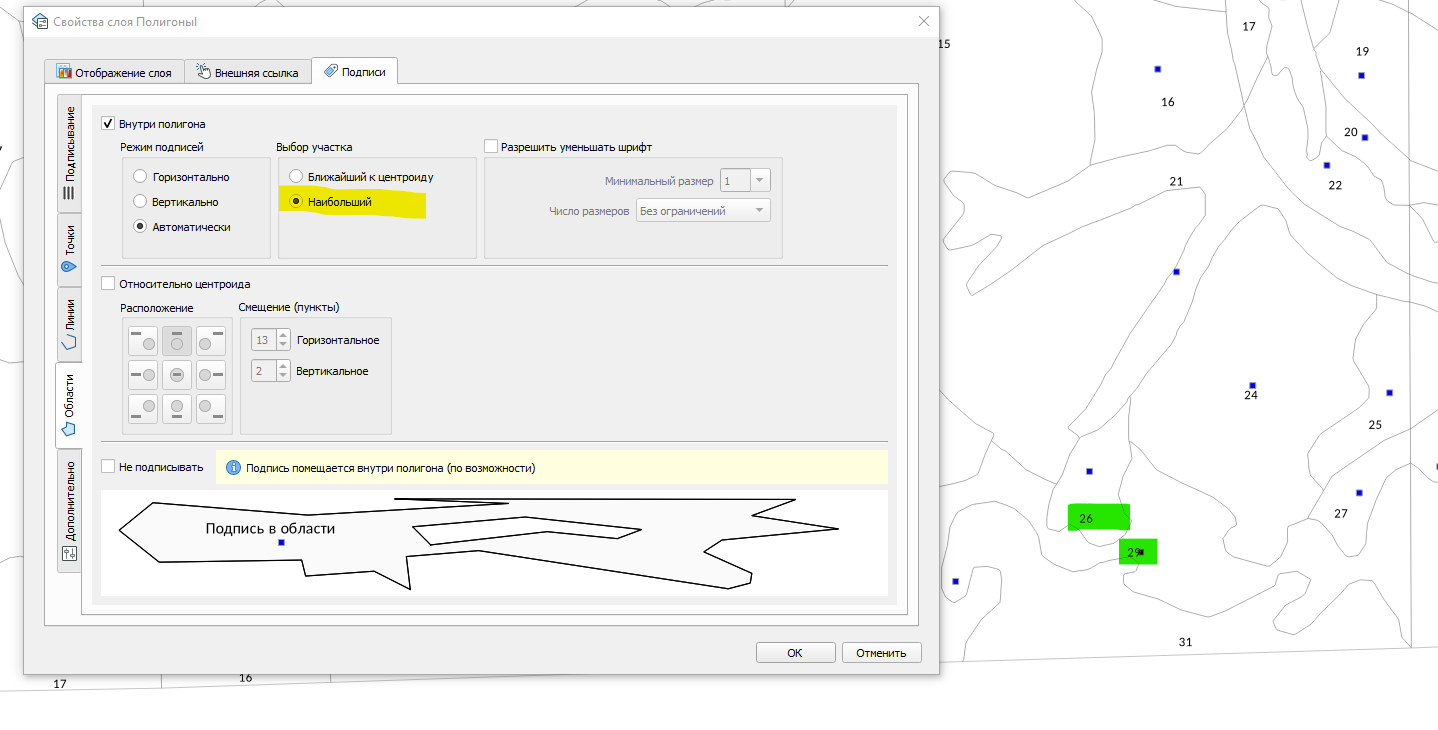Uncheck the Внутри полигона checkbox
The width and height of the screenshot is (1438, 730).
pyautogui.click(x=108, y=124)
